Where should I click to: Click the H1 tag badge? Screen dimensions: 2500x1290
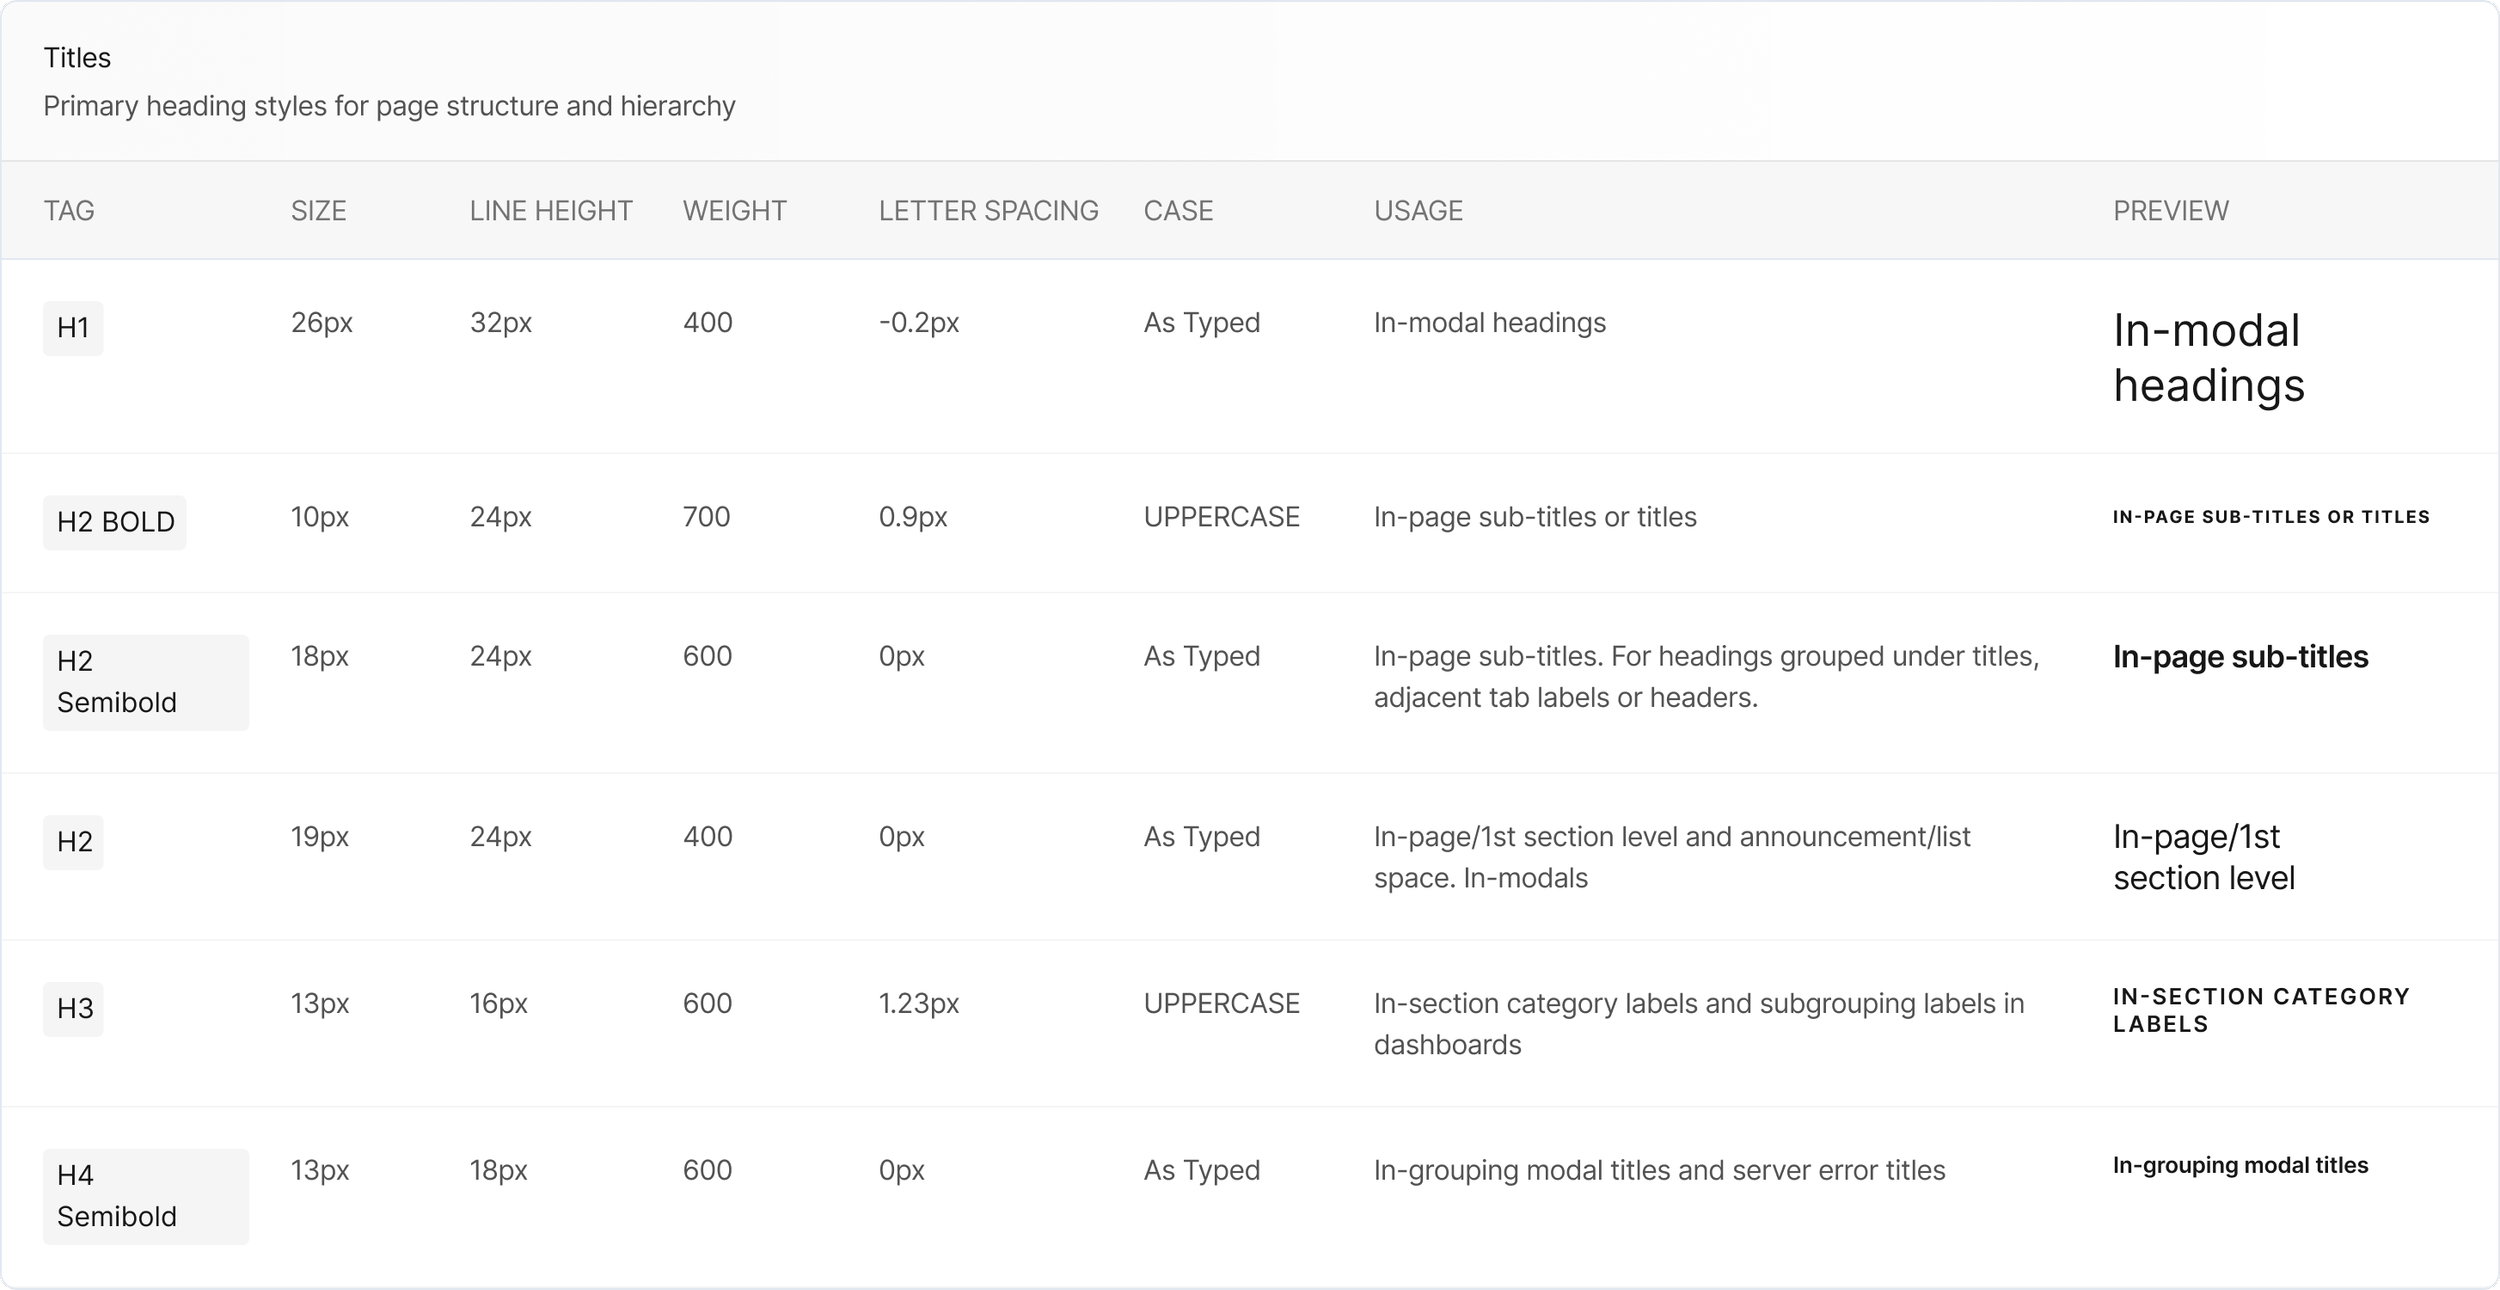click(73, 328)
